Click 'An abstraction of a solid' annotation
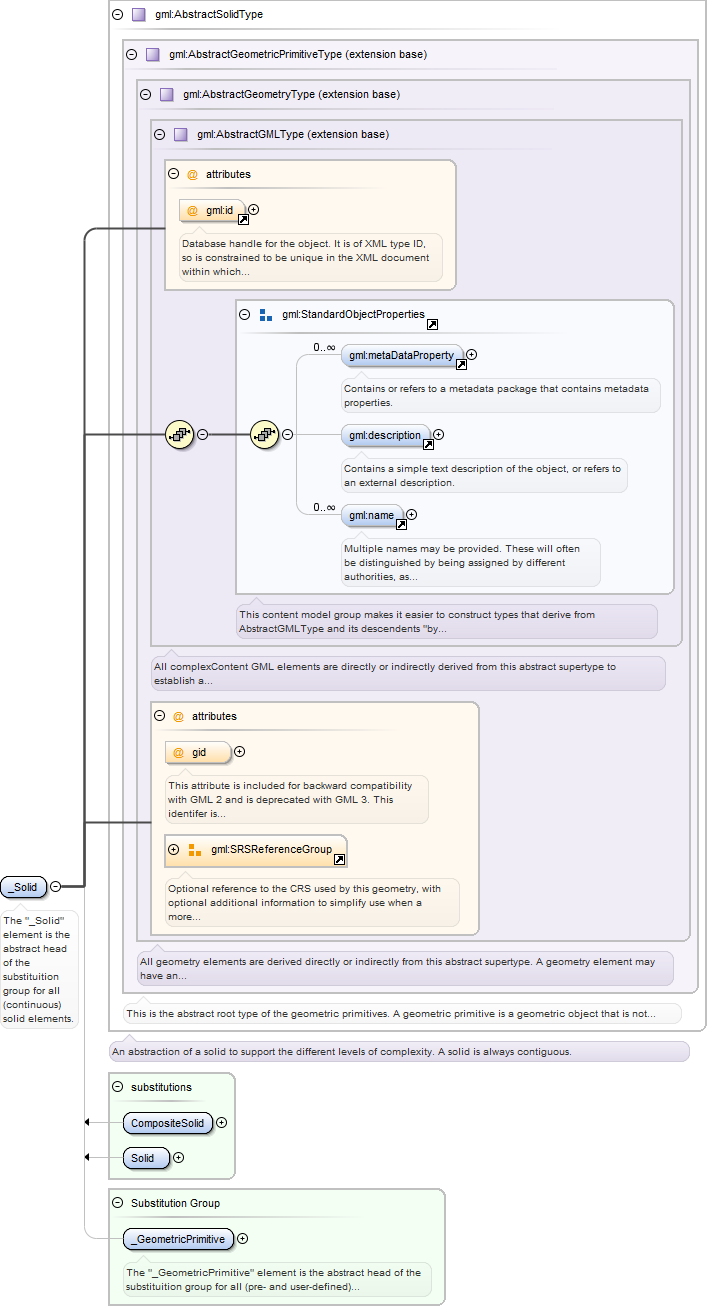 click(x=399, y=1051)
